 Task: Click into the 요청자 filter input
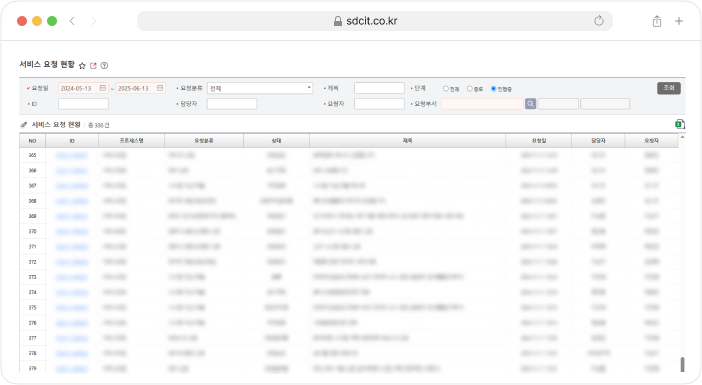pyautogui.click(x=379, y=104)
